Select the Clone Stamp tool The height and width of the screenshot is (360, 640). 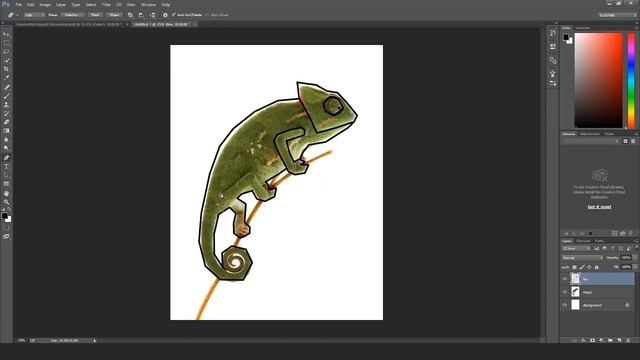[6, 104]
